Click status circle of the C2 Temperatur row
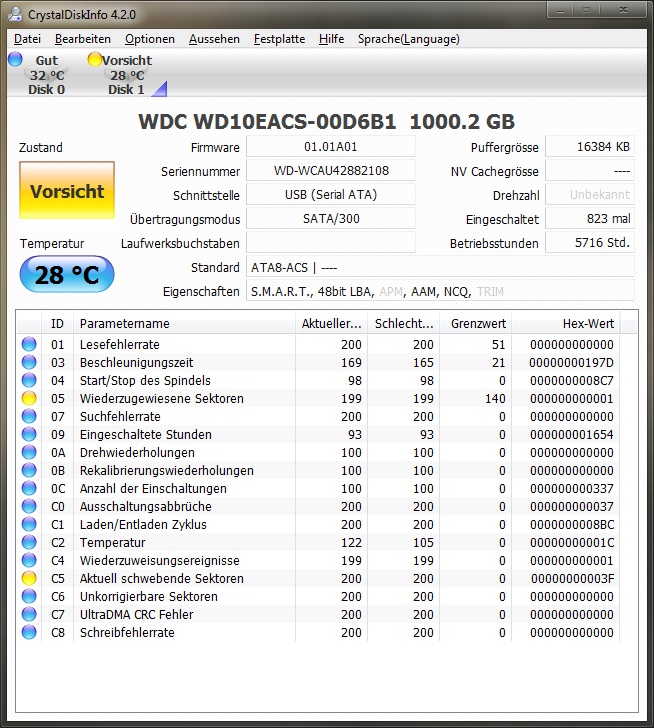654x728 pixels. [29, 542]
